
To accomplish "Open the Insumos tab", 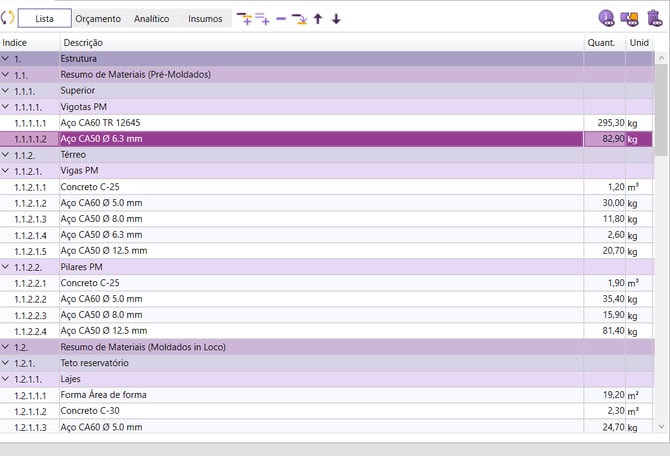I will [205, 18].
